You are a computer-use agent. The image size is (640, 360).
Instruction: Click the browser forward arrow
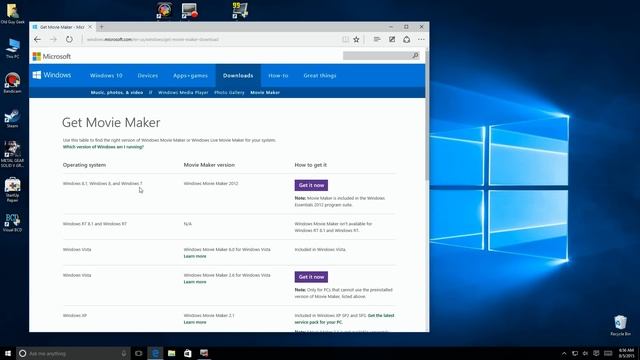pos(53,39)
